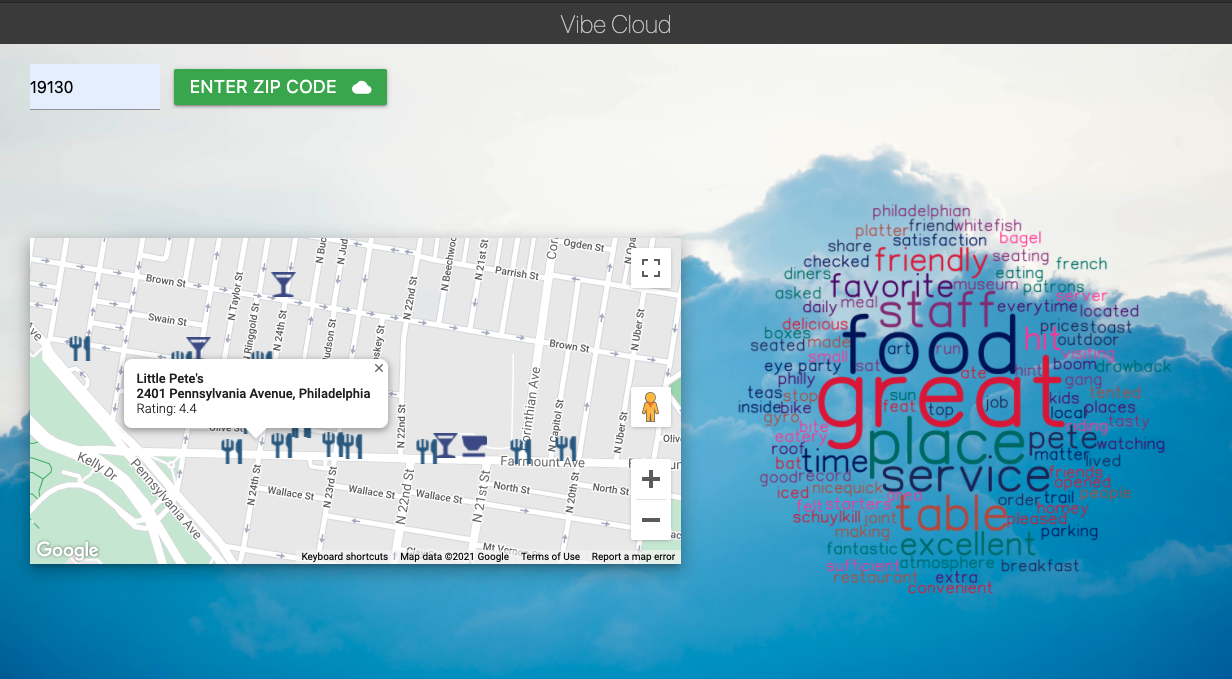Click the Vibe Cloud header title
1232x679 pixels.
[x=616, y=24]
